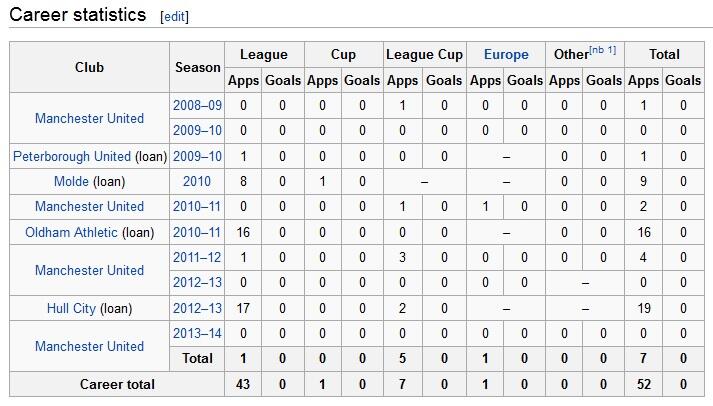Open the Oldham Athletic club link
Screen dimensions: 713x406
click(x=71, y=232)
